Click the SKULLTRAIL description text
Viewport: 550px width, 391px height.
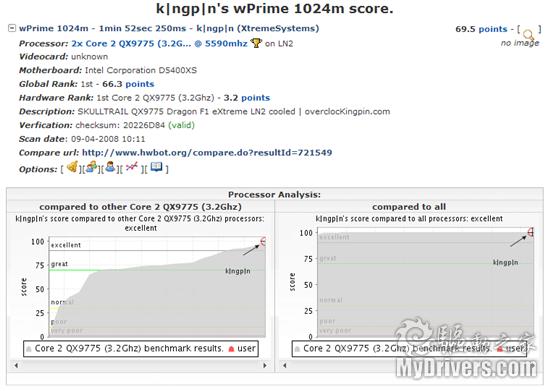[x=234, y=112]
